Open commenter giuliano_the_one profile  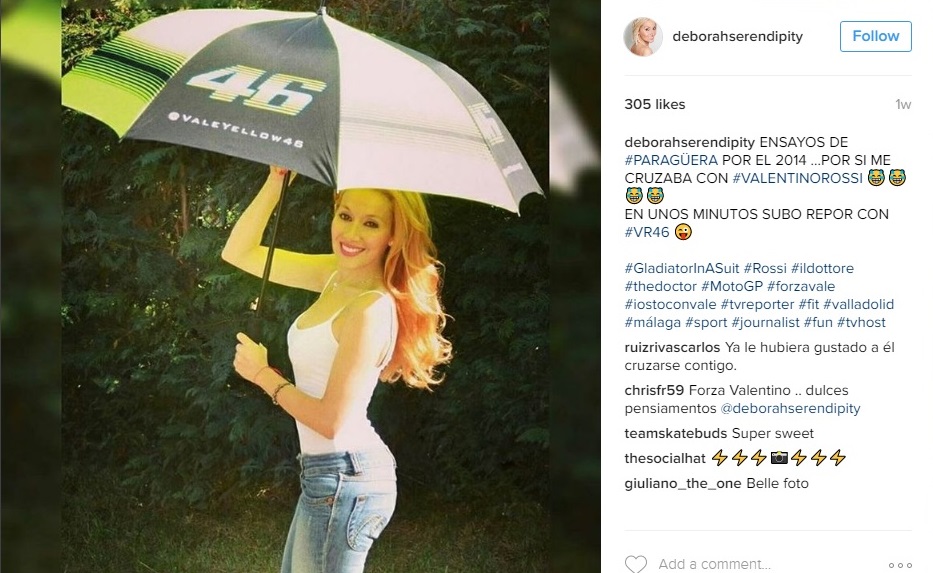tap(682, 483)
